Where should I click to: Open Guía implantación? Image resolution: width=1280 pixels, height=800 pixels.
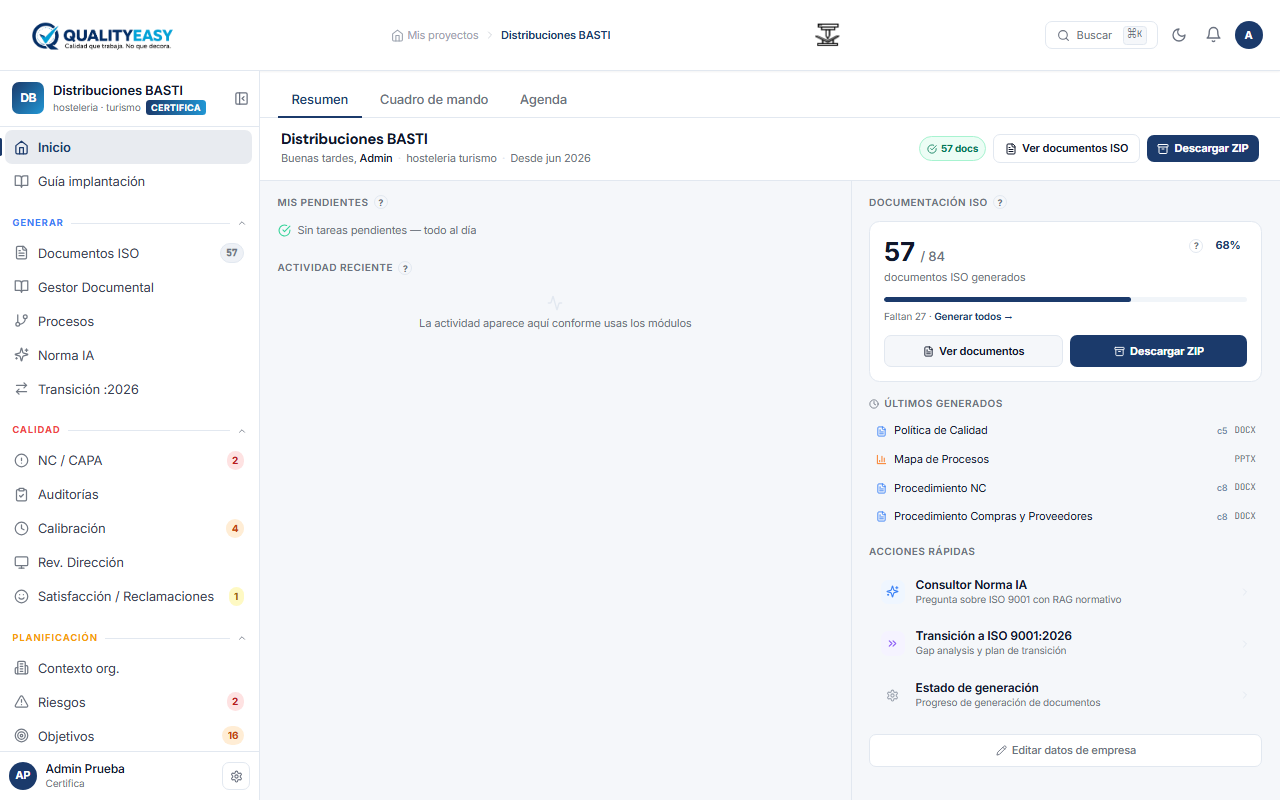coord(128,181)
